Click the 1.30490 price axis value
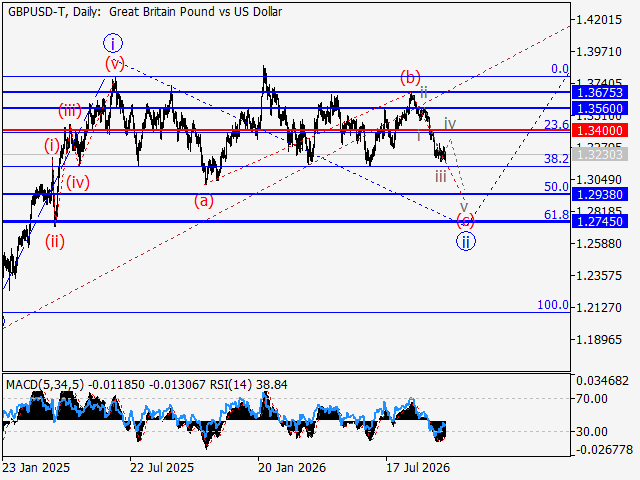Image resolution: width=640 pixels, height=480 pixels. (x=599, y=180)
